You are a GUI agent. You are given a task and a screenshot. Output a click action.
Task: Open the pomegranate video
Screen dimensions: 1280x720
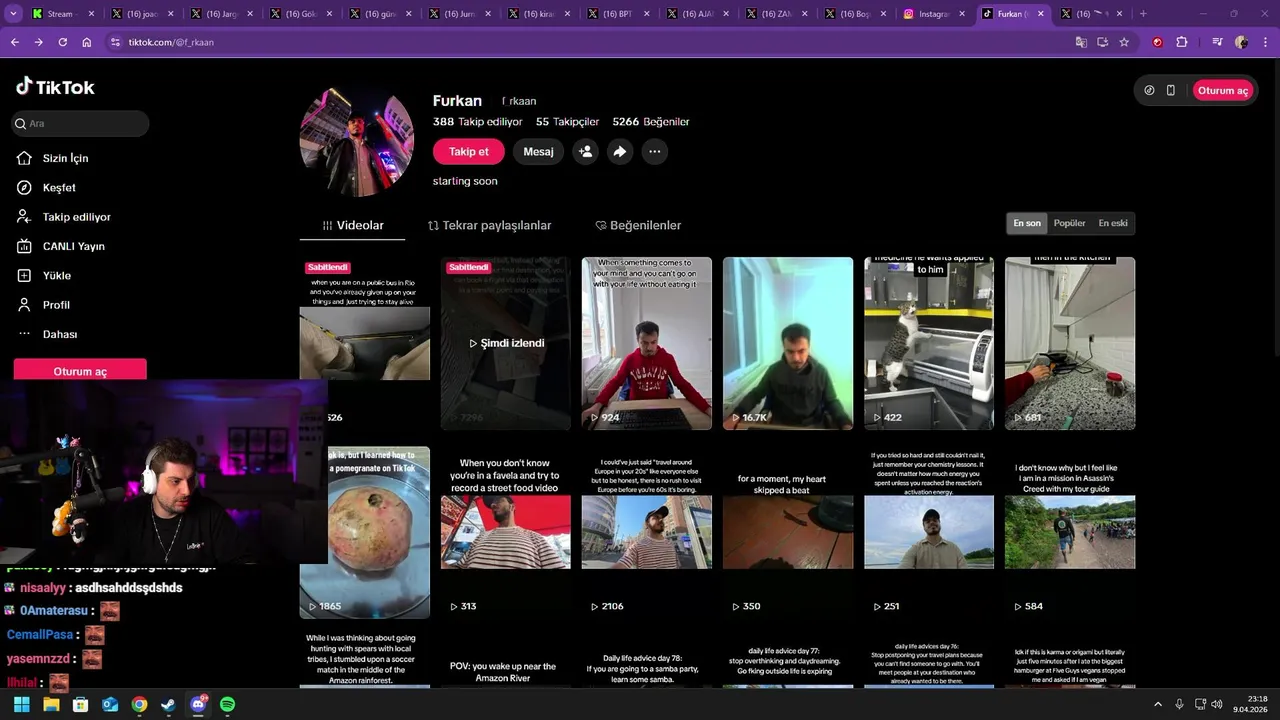pyautogui.click(x=365, y=532)
